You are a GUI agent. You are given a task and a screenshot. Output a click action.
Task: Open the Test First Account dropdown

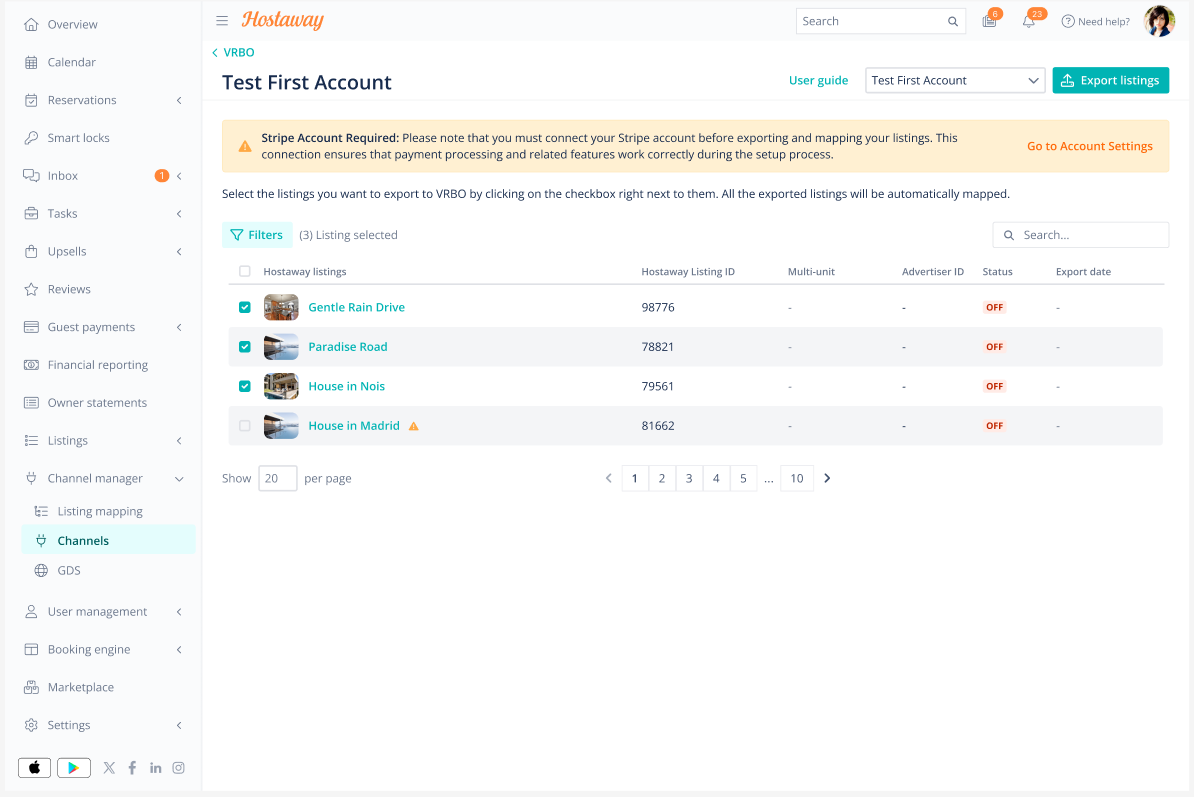[x=954, y=81]
